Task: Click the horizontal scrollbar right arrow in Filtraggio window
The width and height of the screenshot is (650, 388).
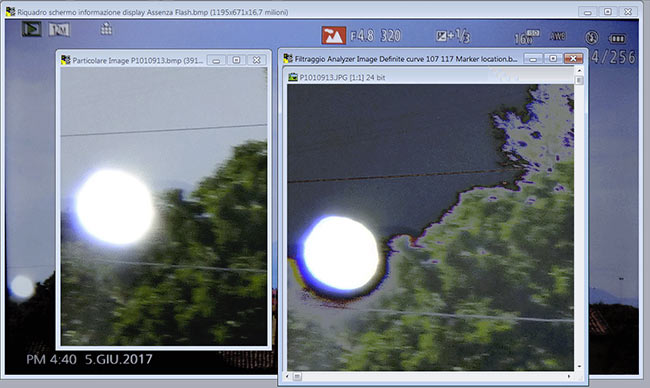Action: [569, 376]
